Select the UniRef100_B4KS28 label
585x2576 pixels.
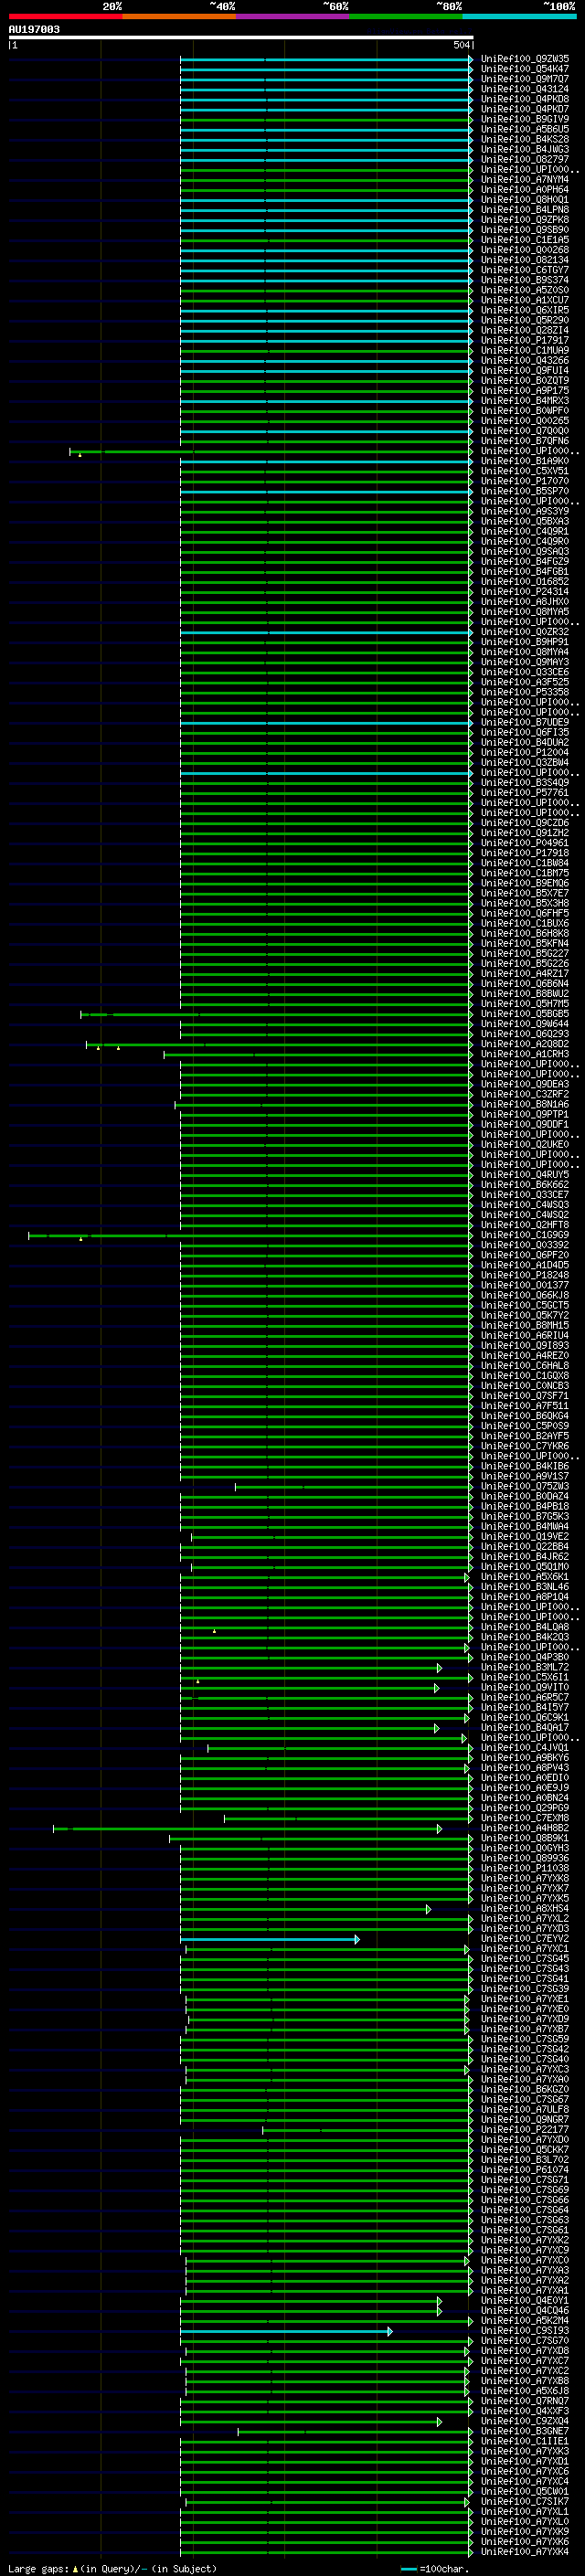(x=525, y=139)
